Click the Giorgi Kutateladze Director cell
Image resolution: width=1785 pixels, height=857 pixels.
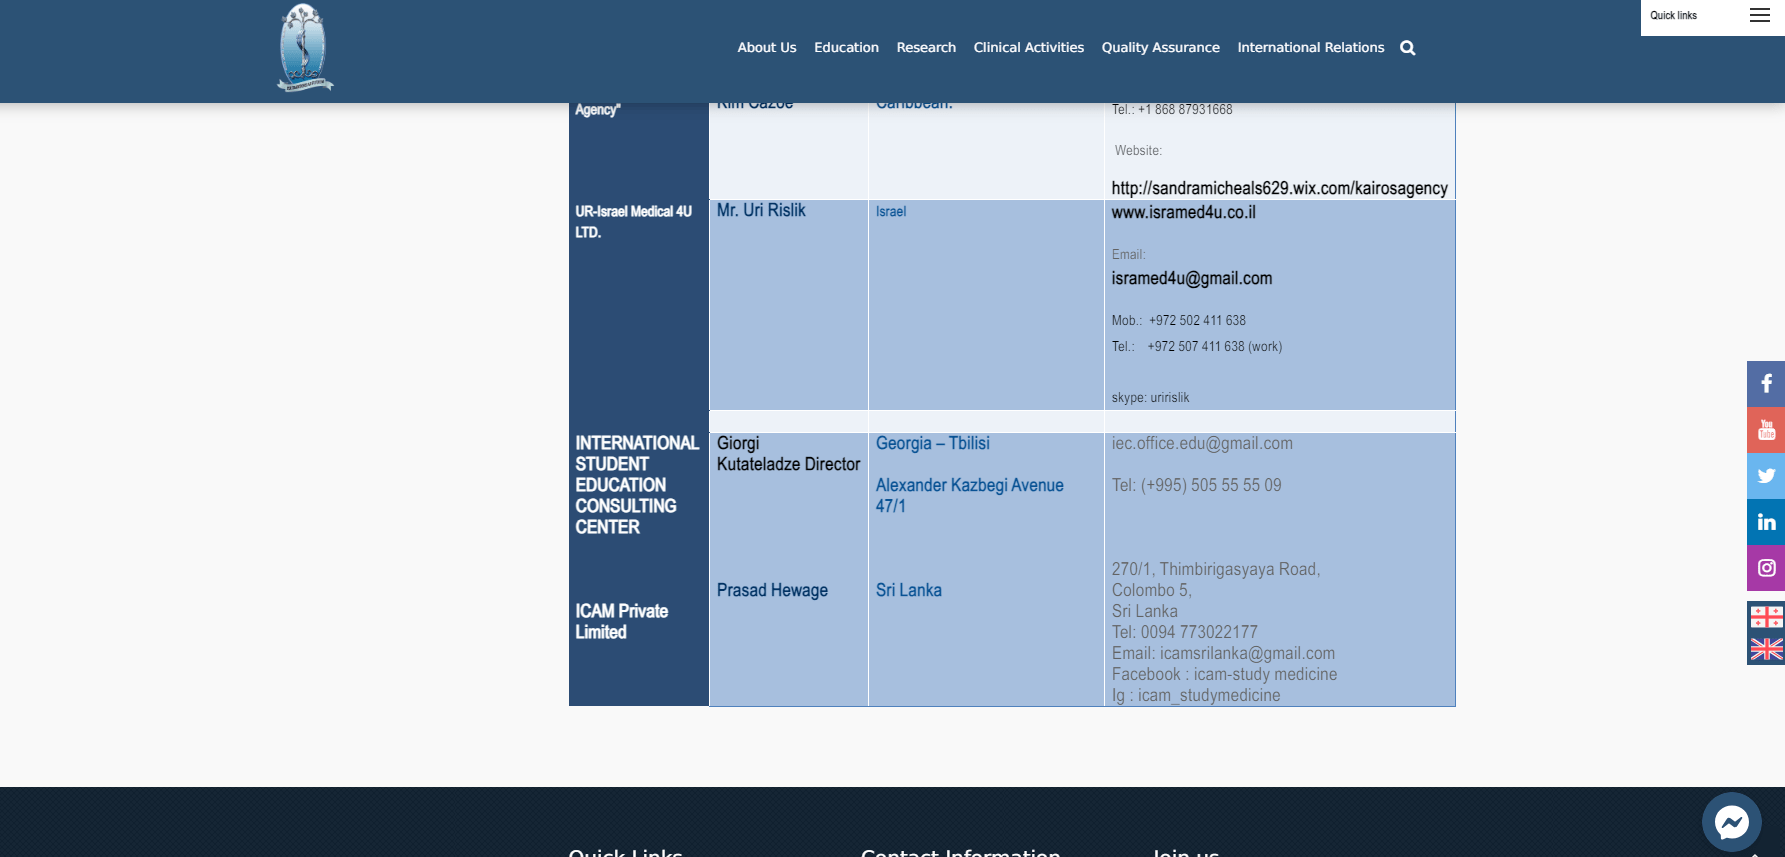tap(788, 454)
